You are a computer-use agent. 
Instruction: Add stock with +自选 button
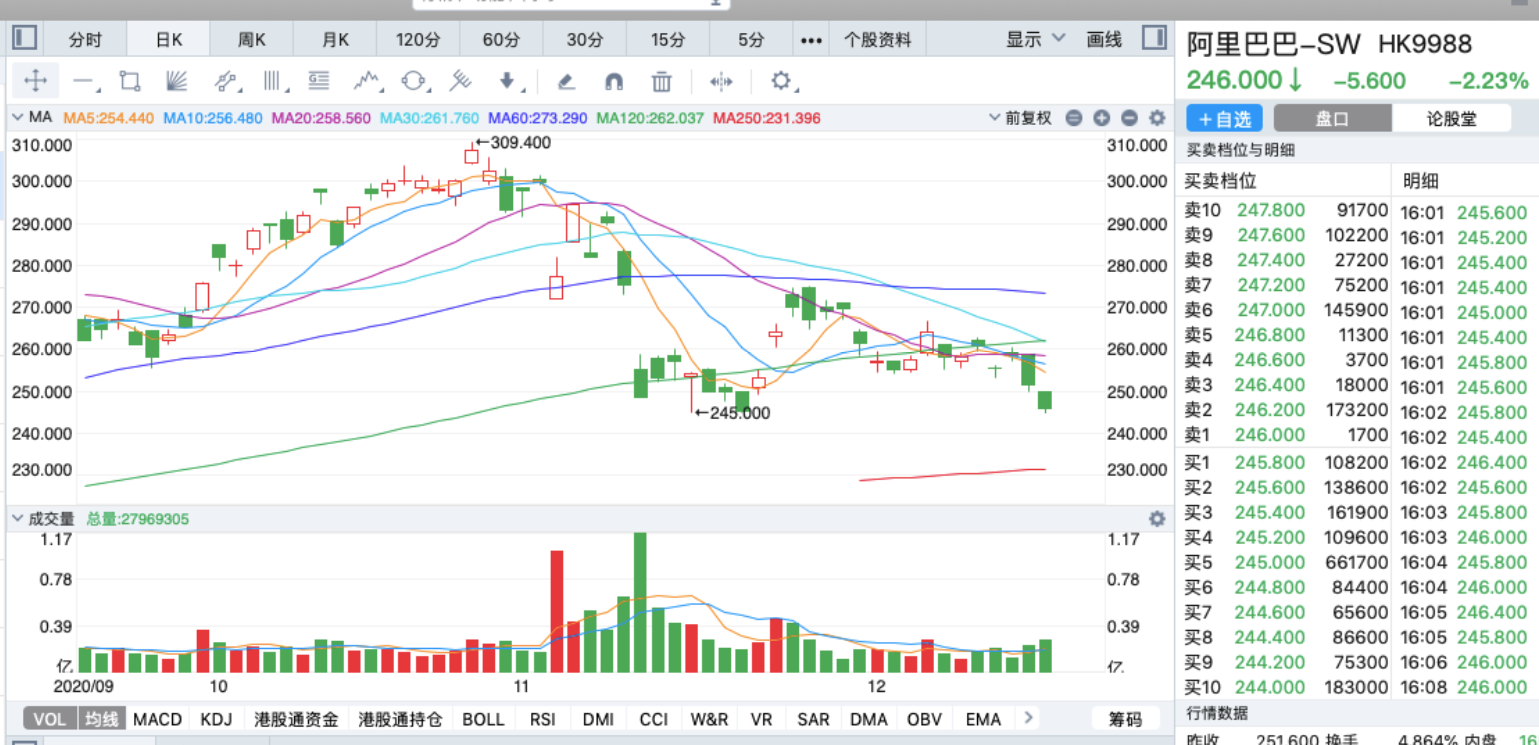coord(1225,118)
